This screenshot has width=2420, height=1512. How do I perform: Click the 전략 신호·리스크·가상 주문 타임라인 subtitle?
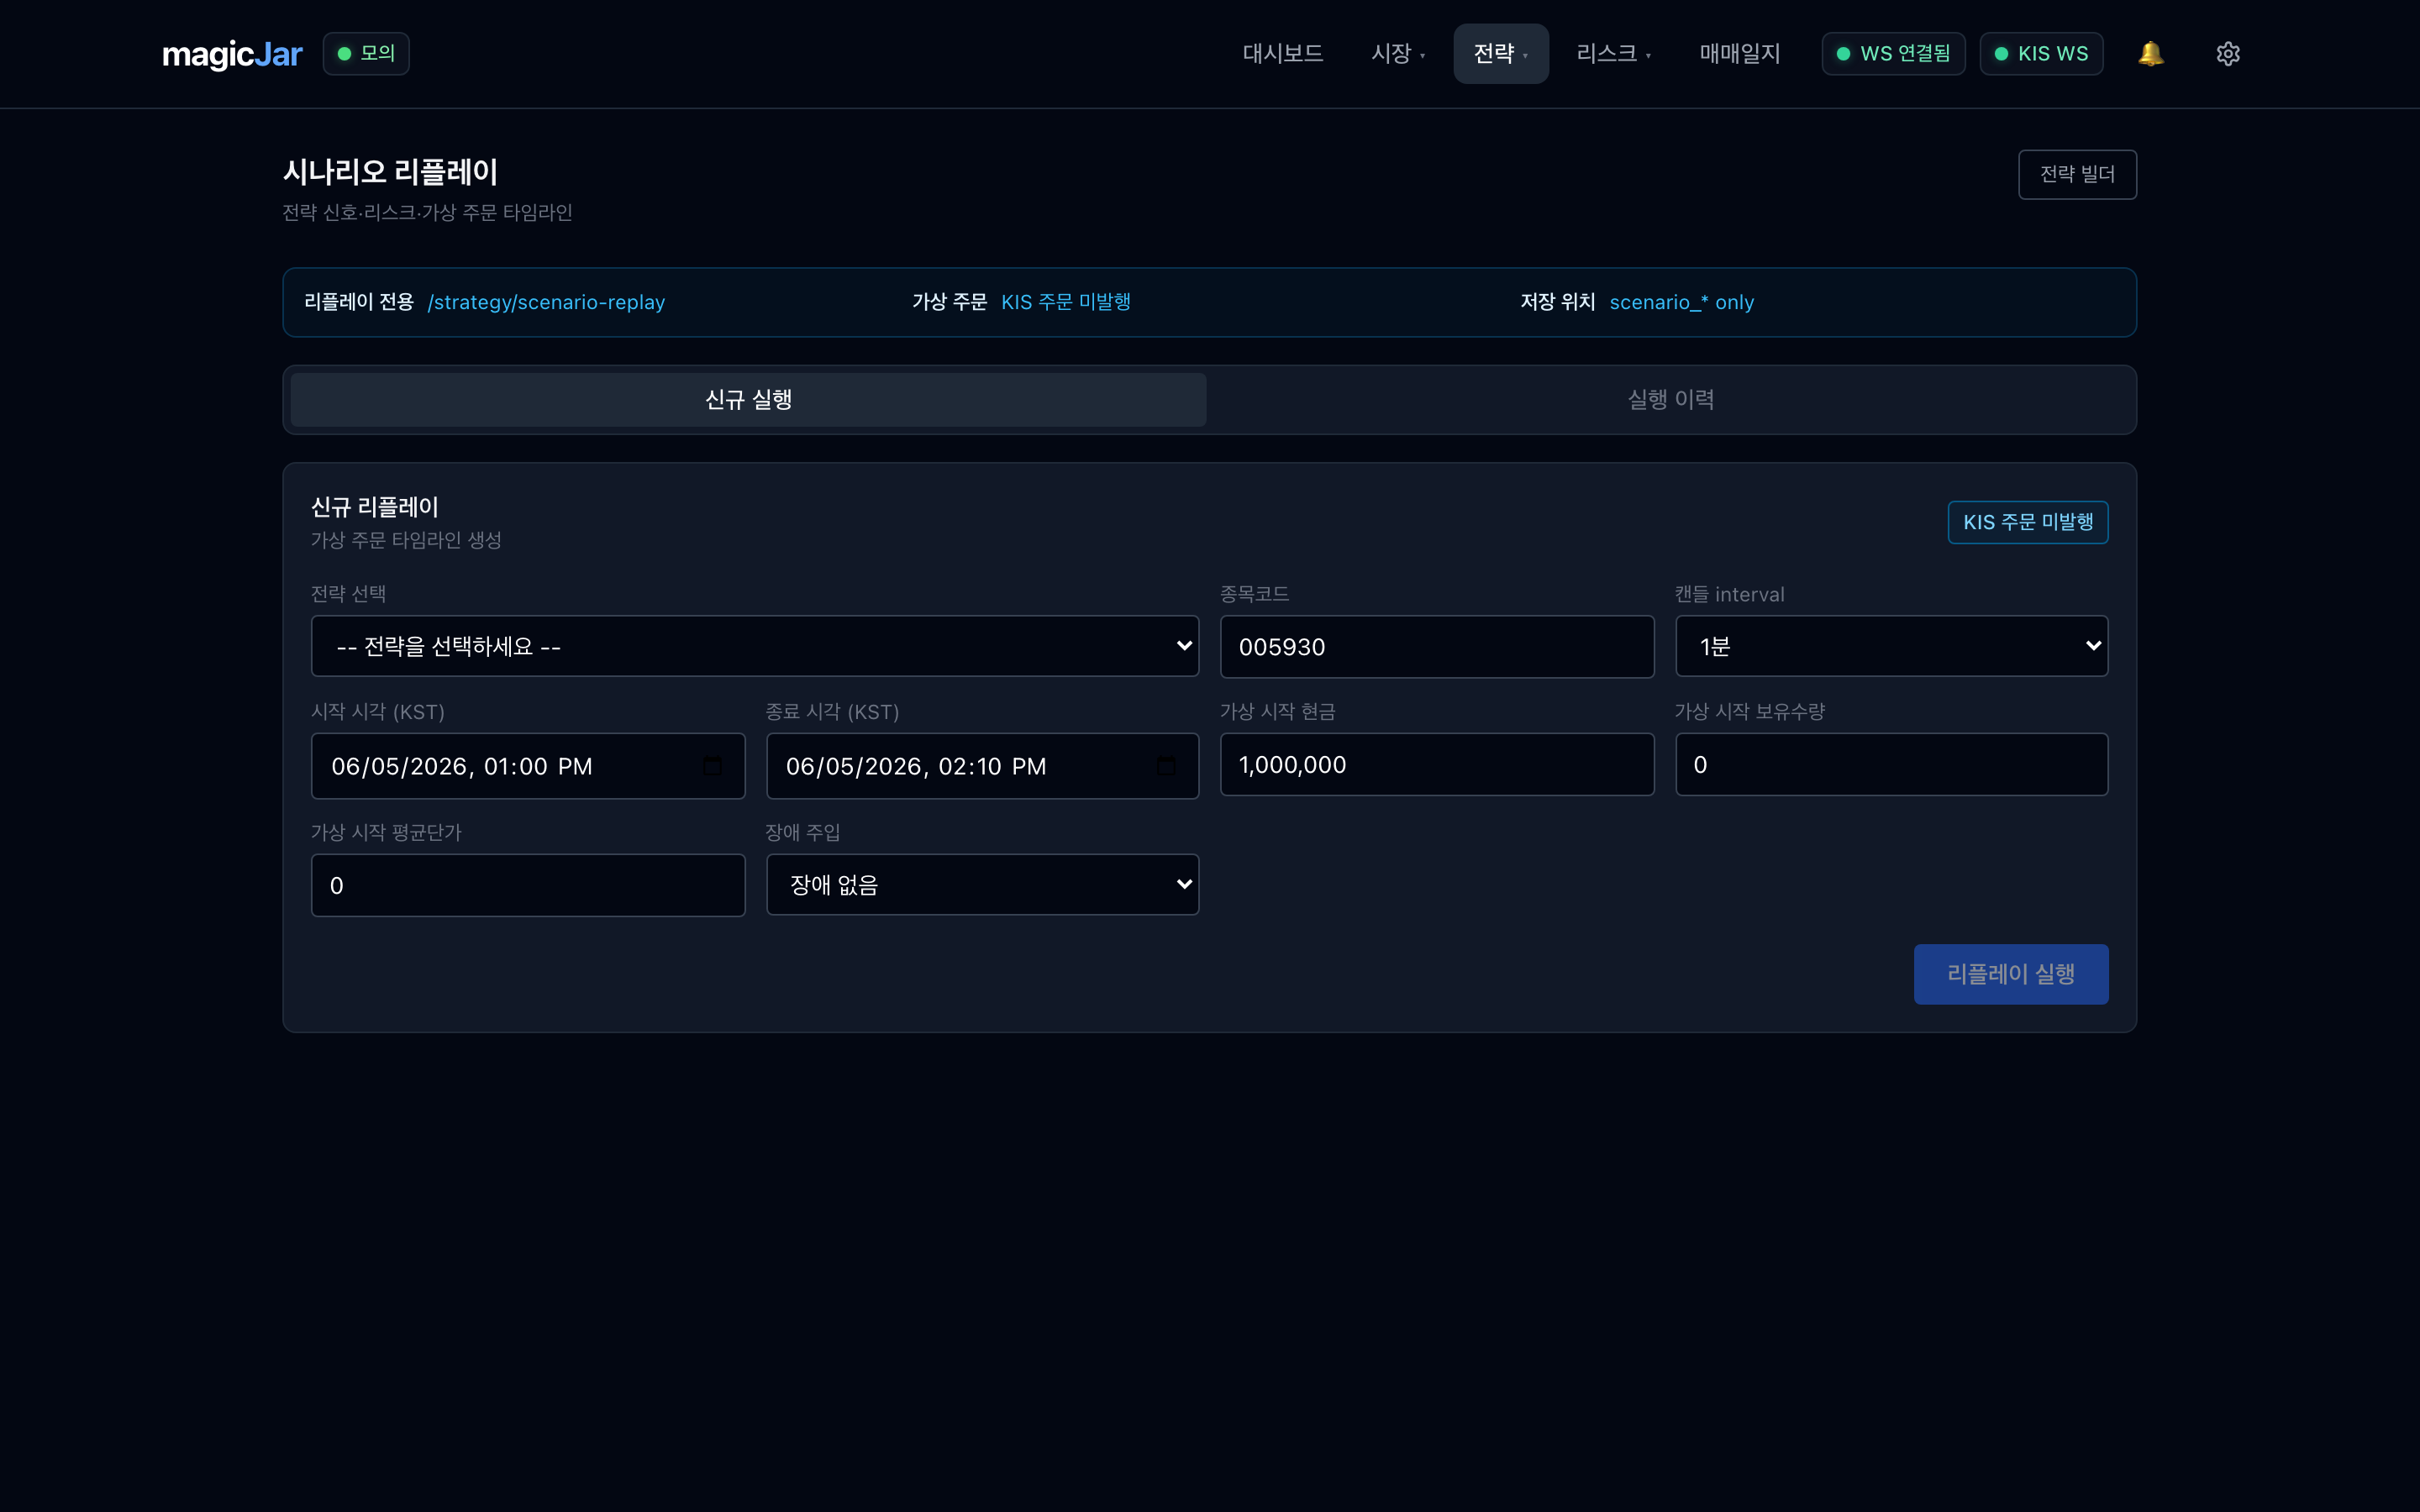pyautogui.click(x=427, y=213)
